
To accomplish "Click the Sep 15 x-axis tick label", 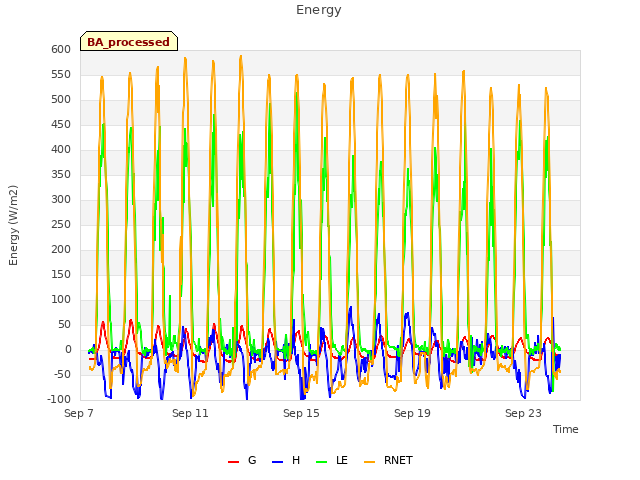I will pyautogui.click(x=301, y=413).
